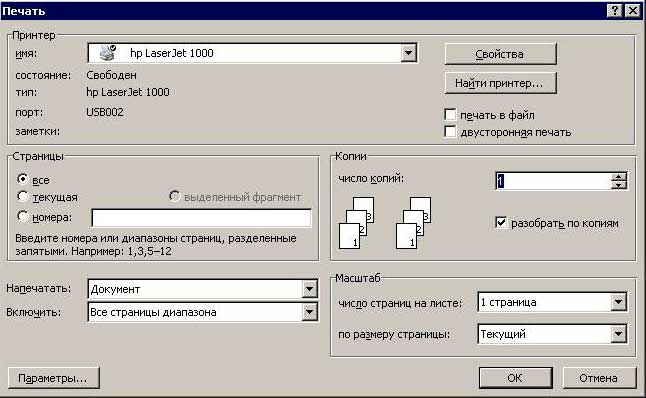Viewport: 646px width, 398px height.
Task: Uncheck «разобрать по копиям»
Action: (x=501, y=223)
